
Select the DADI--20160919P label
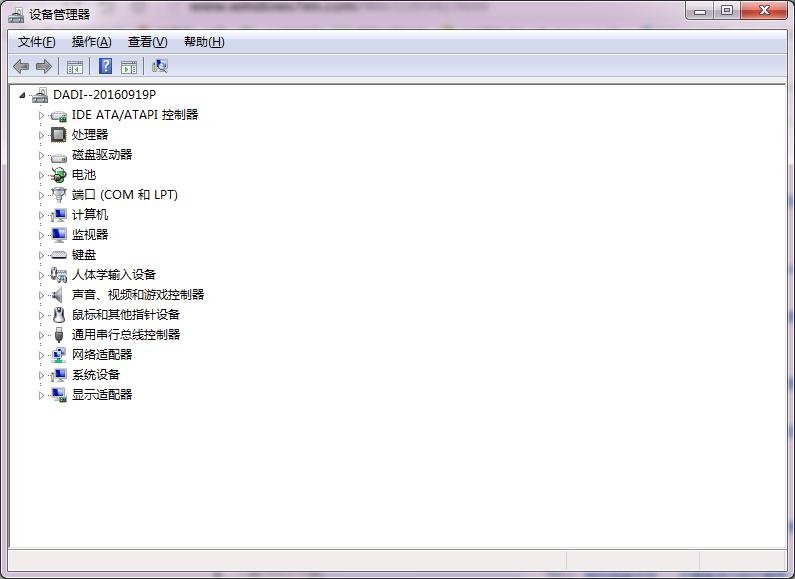(104, 95)
